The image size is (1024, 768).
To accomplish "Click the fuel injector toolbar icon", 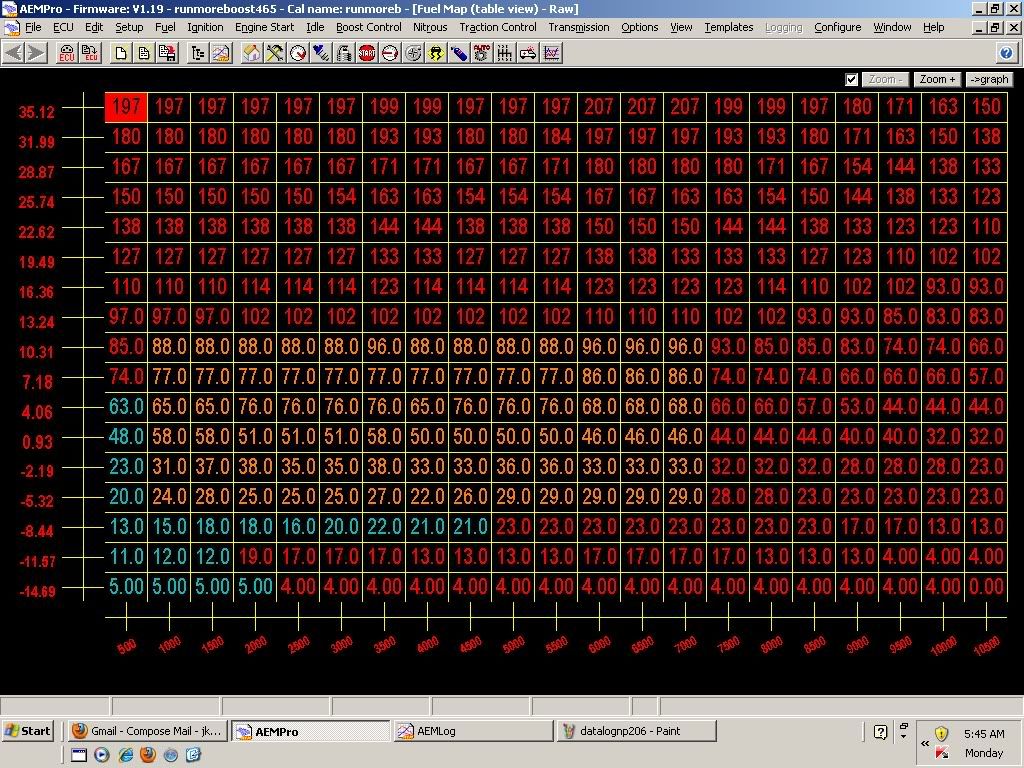I will click(x=344, y=53).
